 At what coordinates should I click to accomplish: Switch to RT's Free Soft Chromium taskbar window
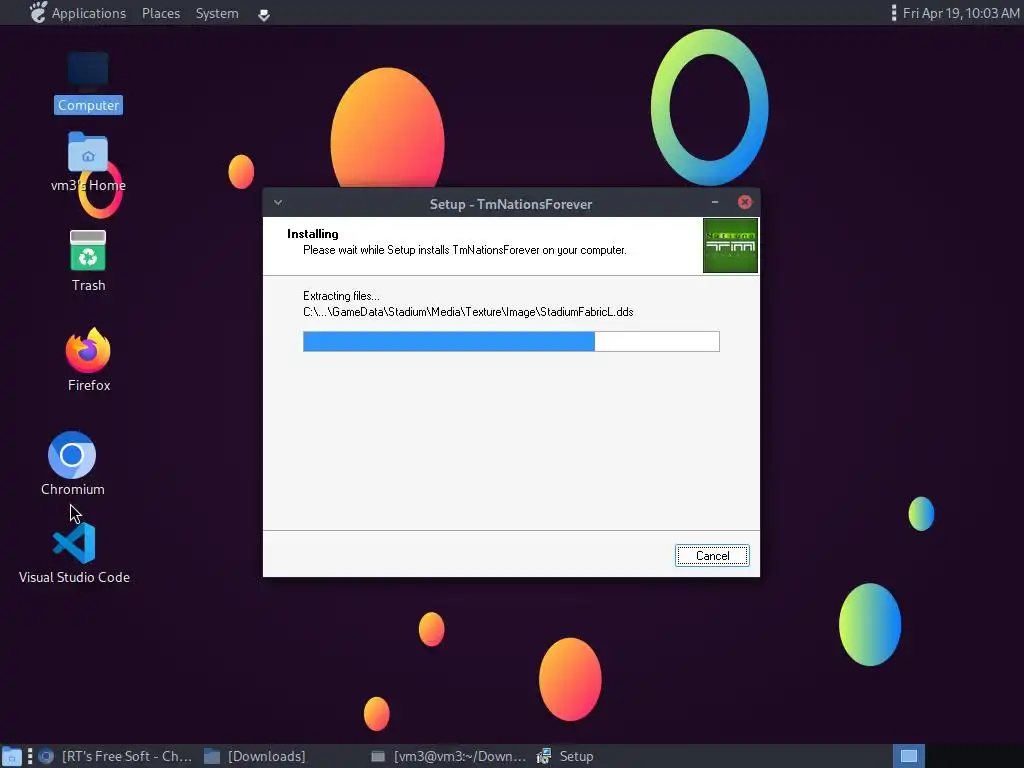tap(116, 756)
